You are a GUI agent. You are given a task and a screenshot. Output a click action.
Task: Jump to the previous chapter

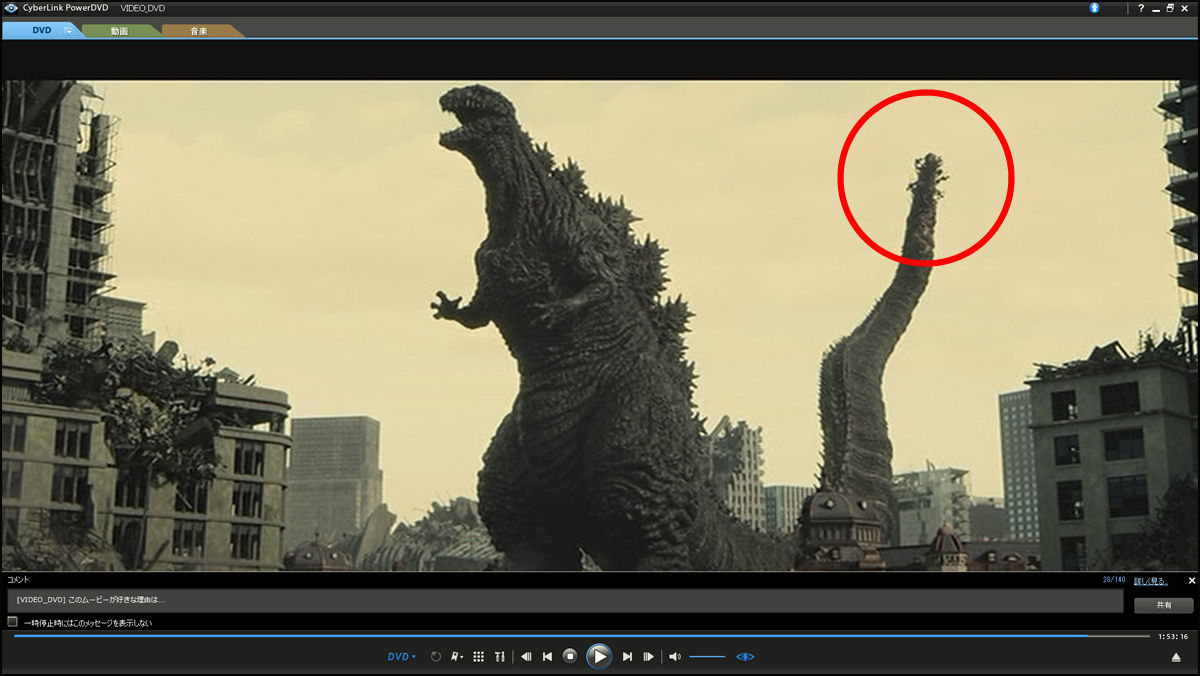pyautogui.click(x=547, y=656)
